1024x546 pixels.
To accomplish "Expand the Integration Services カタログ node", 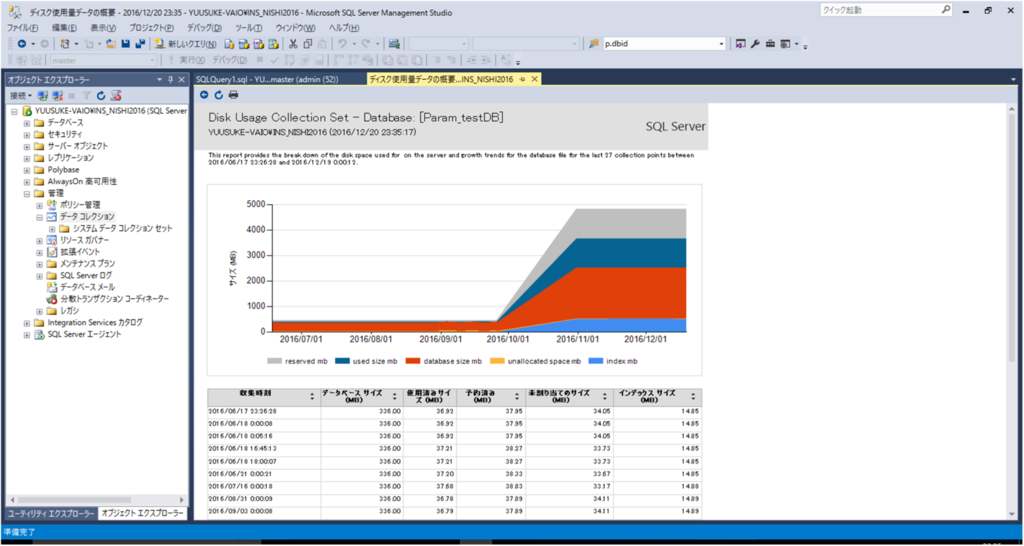I will pos(27,323).
